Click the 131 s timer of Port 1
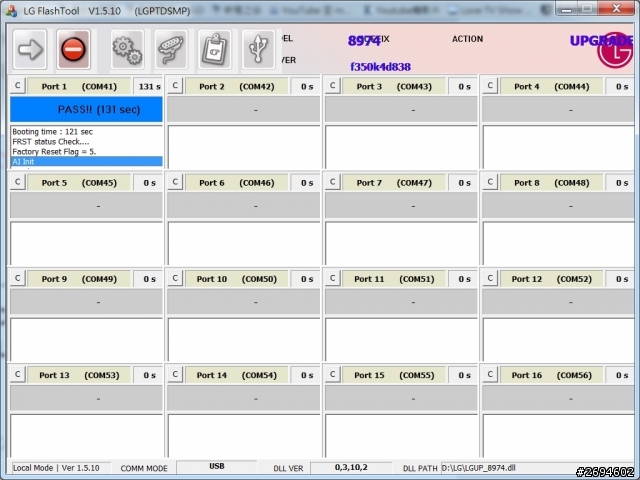 149,87
